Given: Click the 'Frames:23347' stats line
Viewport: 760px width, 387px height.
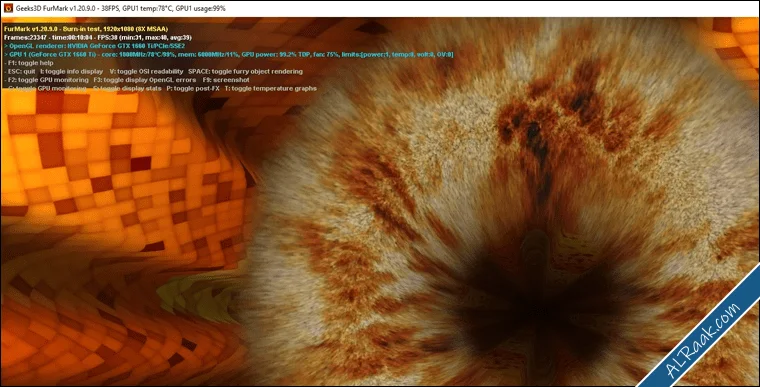Looking at the screenshot, I should tap(98, 37).
